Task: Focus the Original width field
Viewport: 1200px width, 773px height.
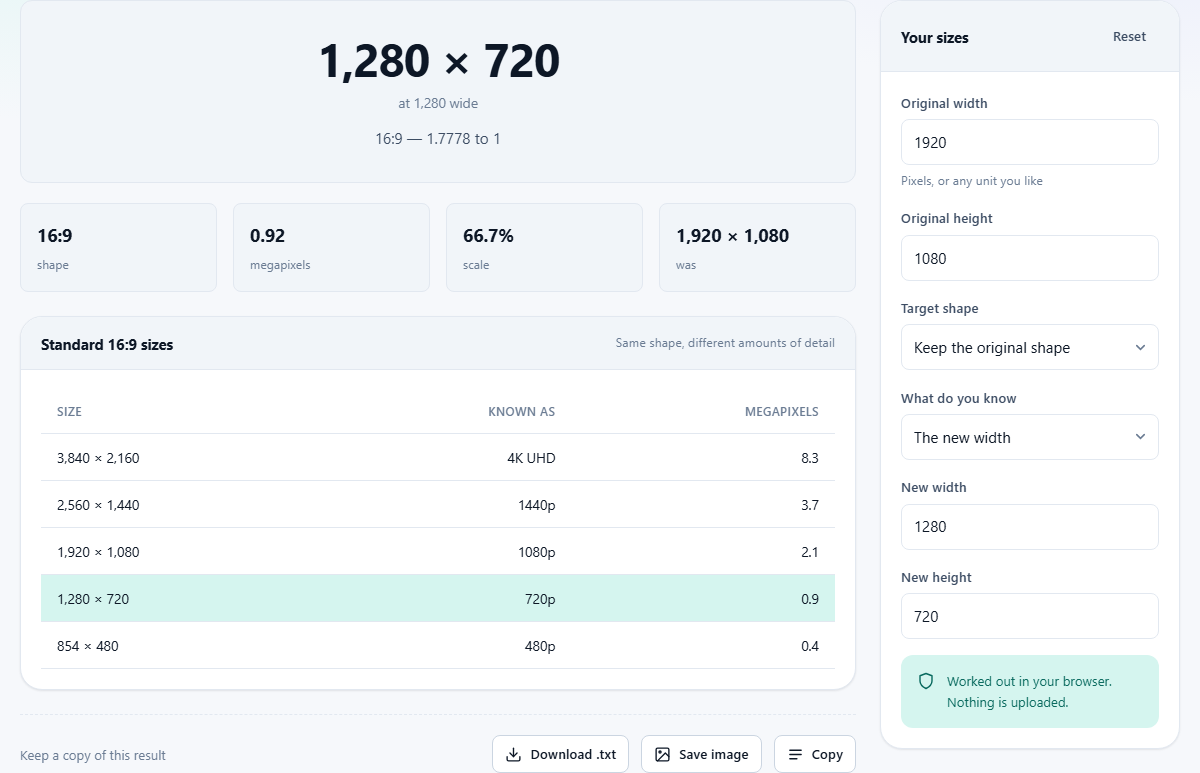Action: [x=1029, y=142]
